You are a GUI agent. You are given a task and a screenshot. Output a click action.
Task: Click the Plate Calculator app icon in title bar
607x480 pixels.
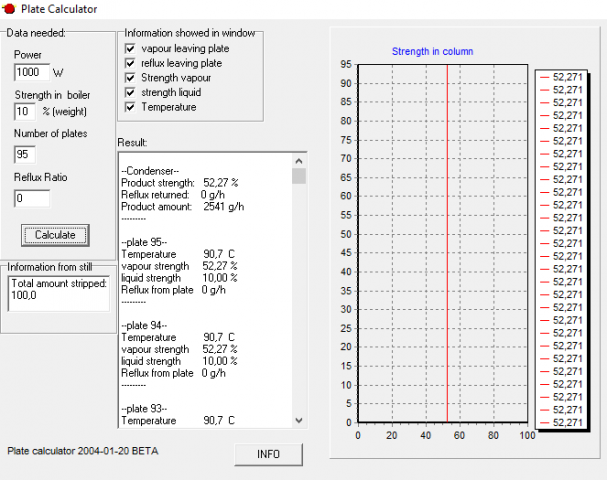(x=10, y=9)
